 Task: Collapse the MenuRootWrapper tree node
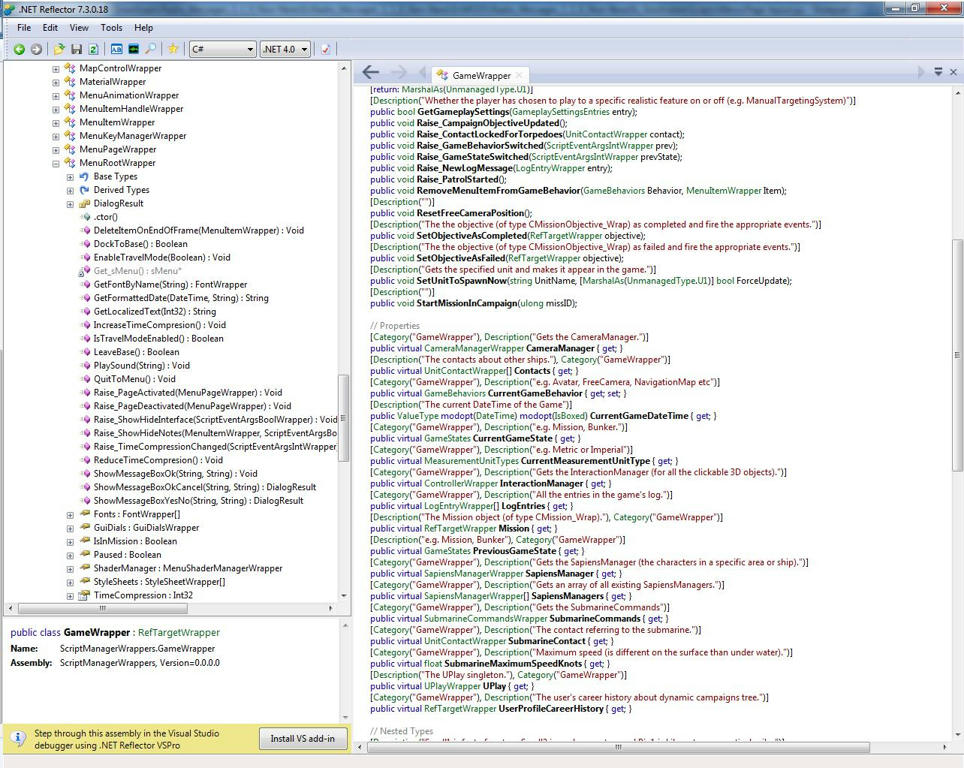pyautogui.click(x=56, y=164)
